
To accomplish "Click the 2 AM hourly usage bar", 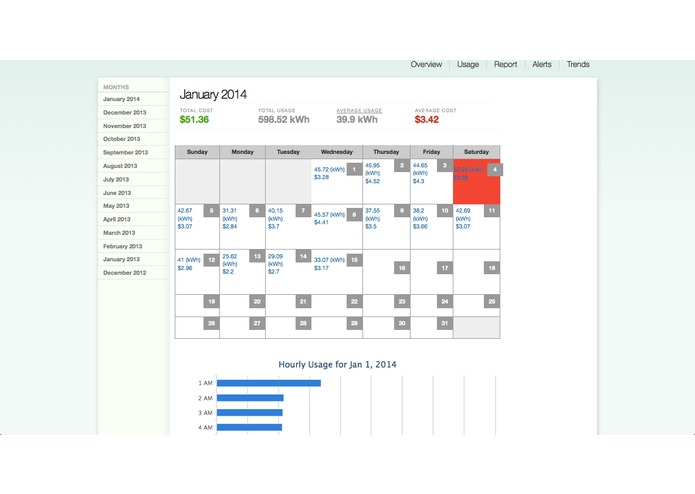I will click(250, 398).
